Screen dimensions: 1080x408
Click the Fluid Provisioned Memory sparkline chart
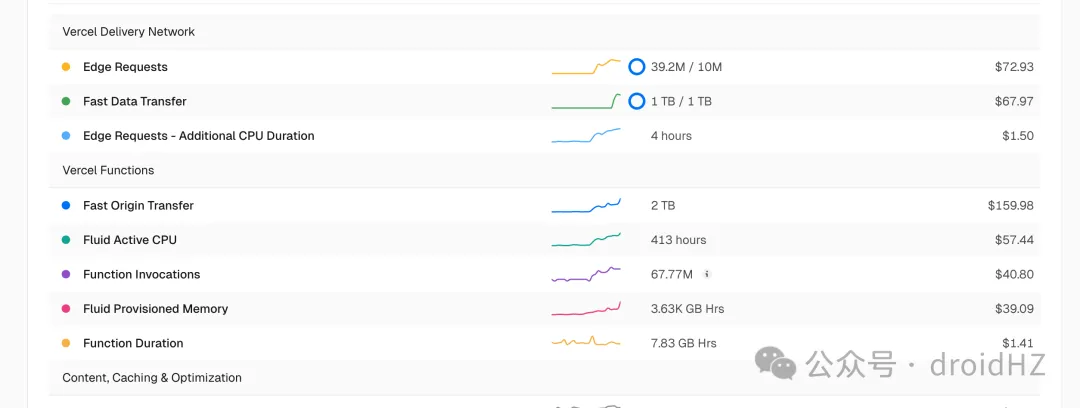(586, 309)
